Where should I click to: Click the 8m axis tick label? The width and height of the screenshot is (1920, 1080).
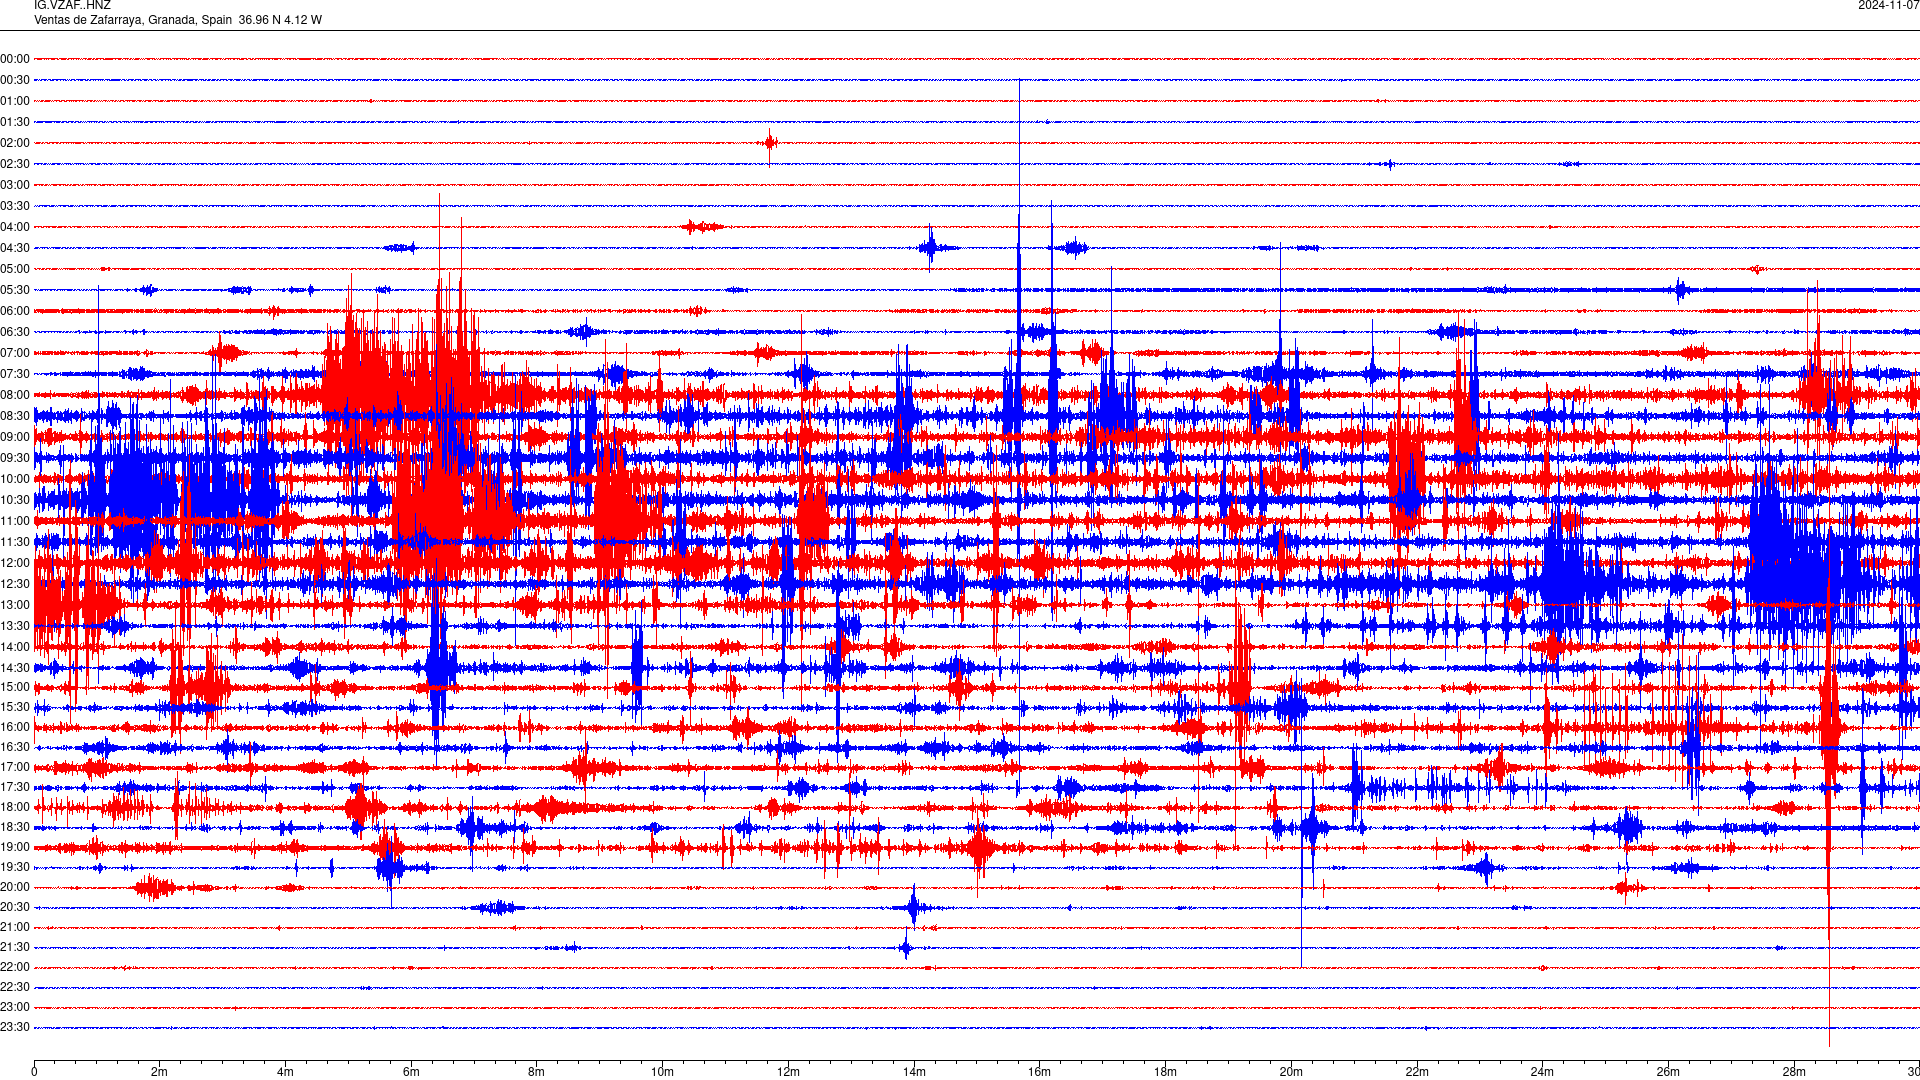[x=537, y=1072]
